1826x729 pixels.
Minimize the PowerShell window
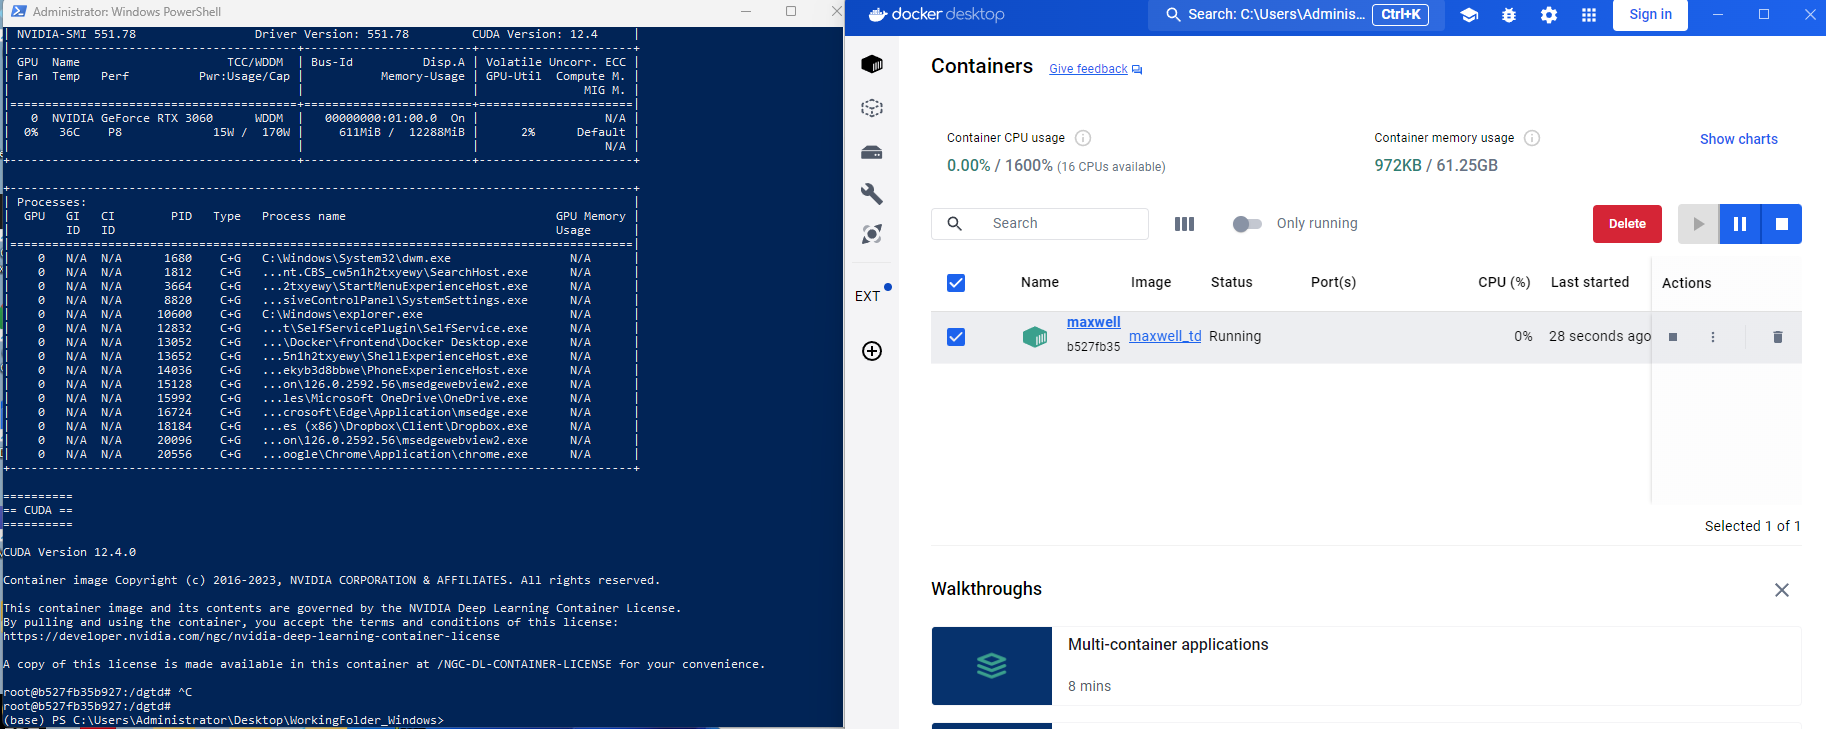[746, 11]
